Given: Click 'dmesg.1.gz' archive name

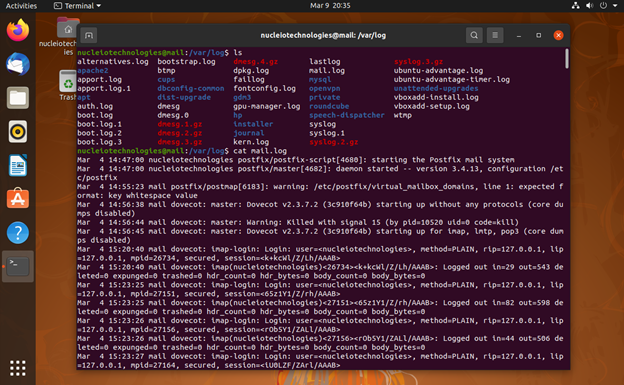Looking at the screenshot, I should [179, 124].
